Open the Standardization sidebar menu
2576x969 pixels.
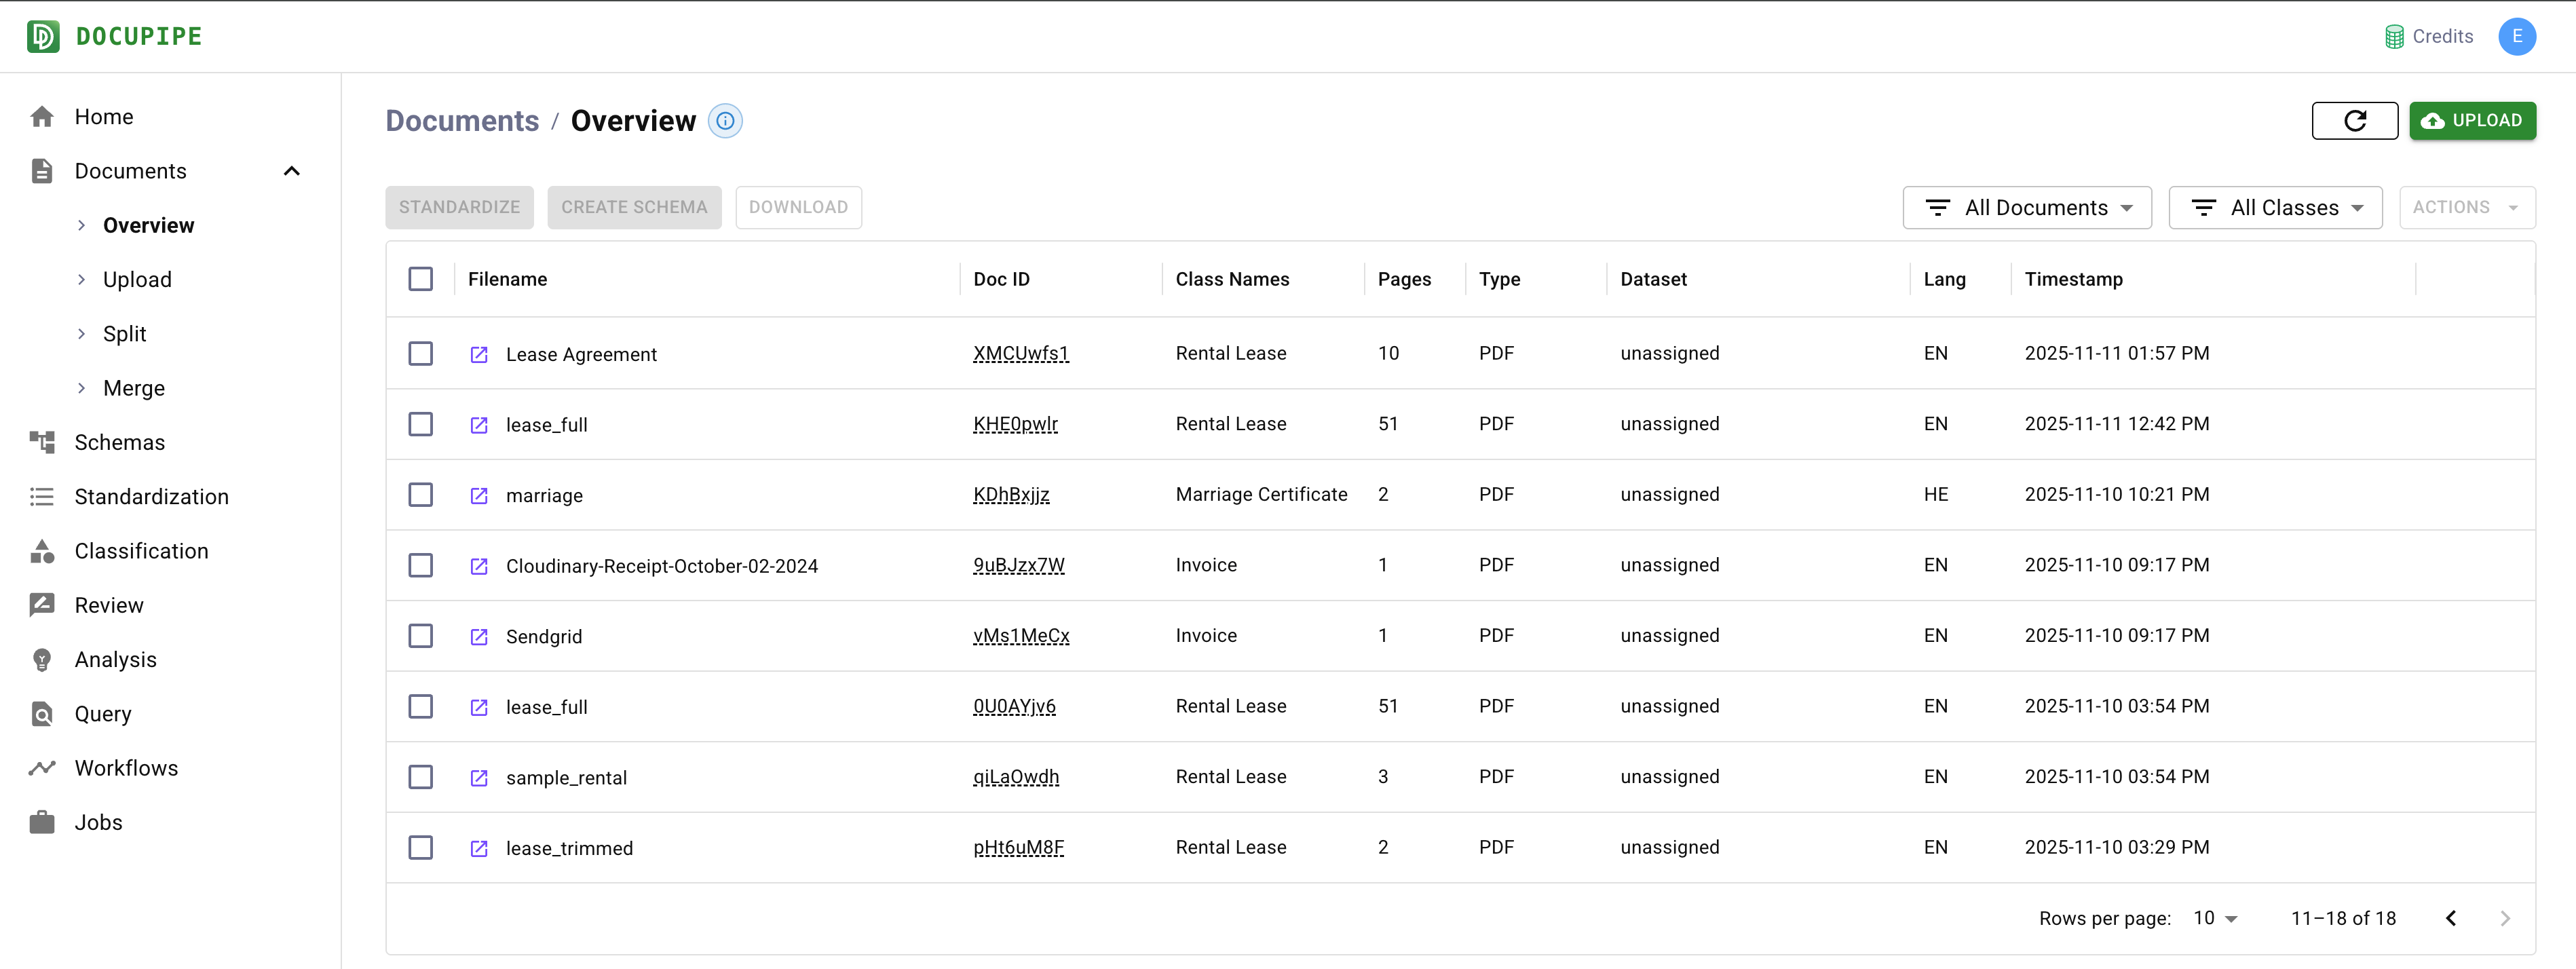click(151, 497)
